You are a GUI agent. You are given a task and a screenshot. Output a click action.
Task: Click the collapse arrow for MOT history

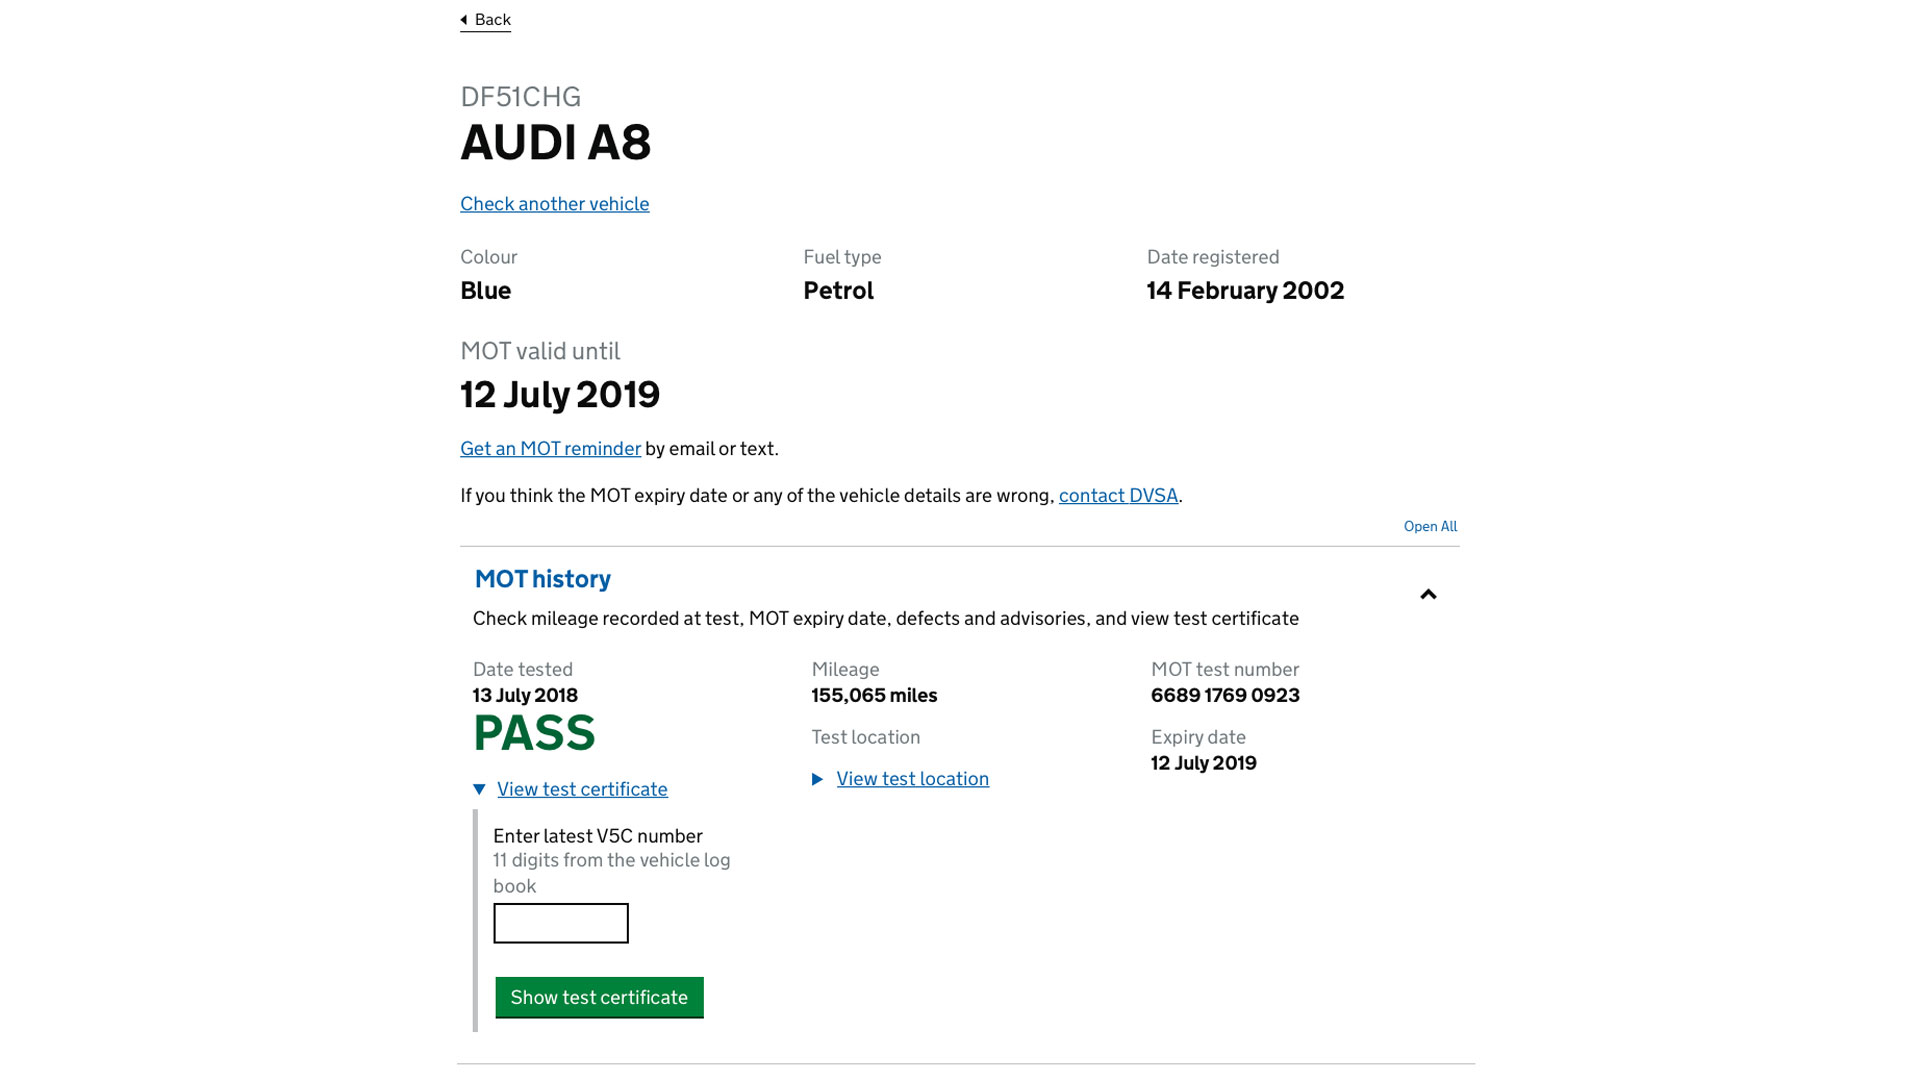pyautogui.click(x=1427, y=593)
